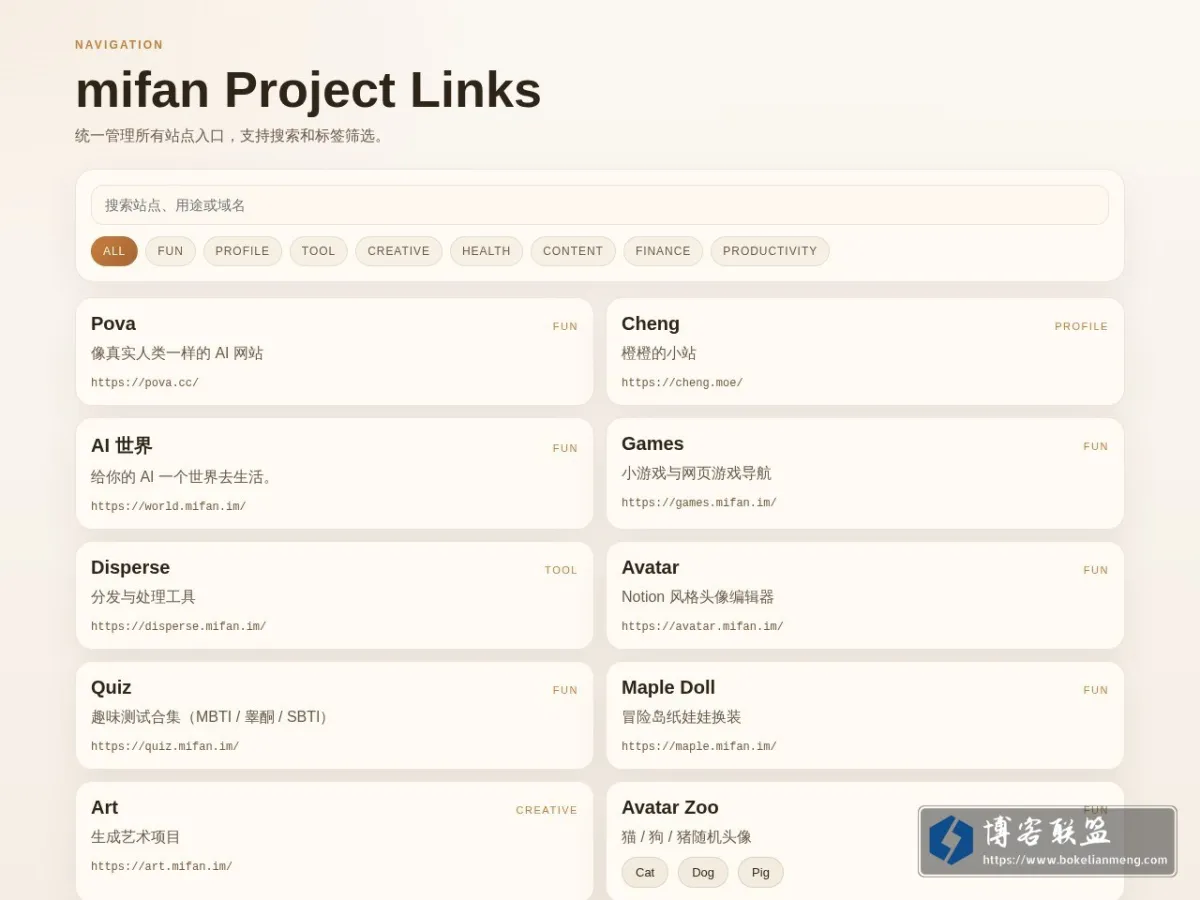Open the Pova project card title

tap(113, 323)
